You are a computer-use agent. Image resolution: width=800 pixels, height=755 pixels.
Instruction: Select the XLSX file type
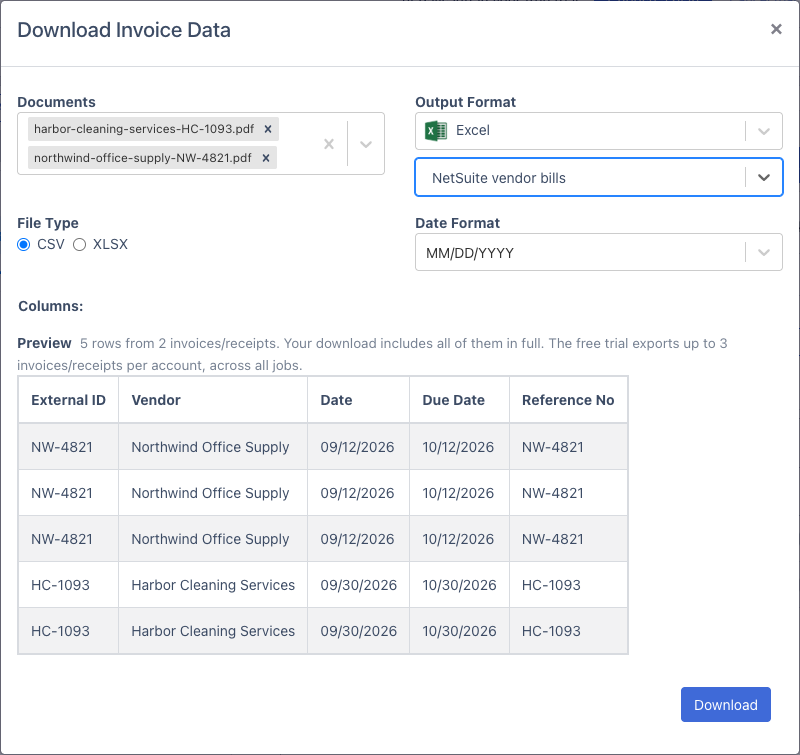tap(79, 245)
